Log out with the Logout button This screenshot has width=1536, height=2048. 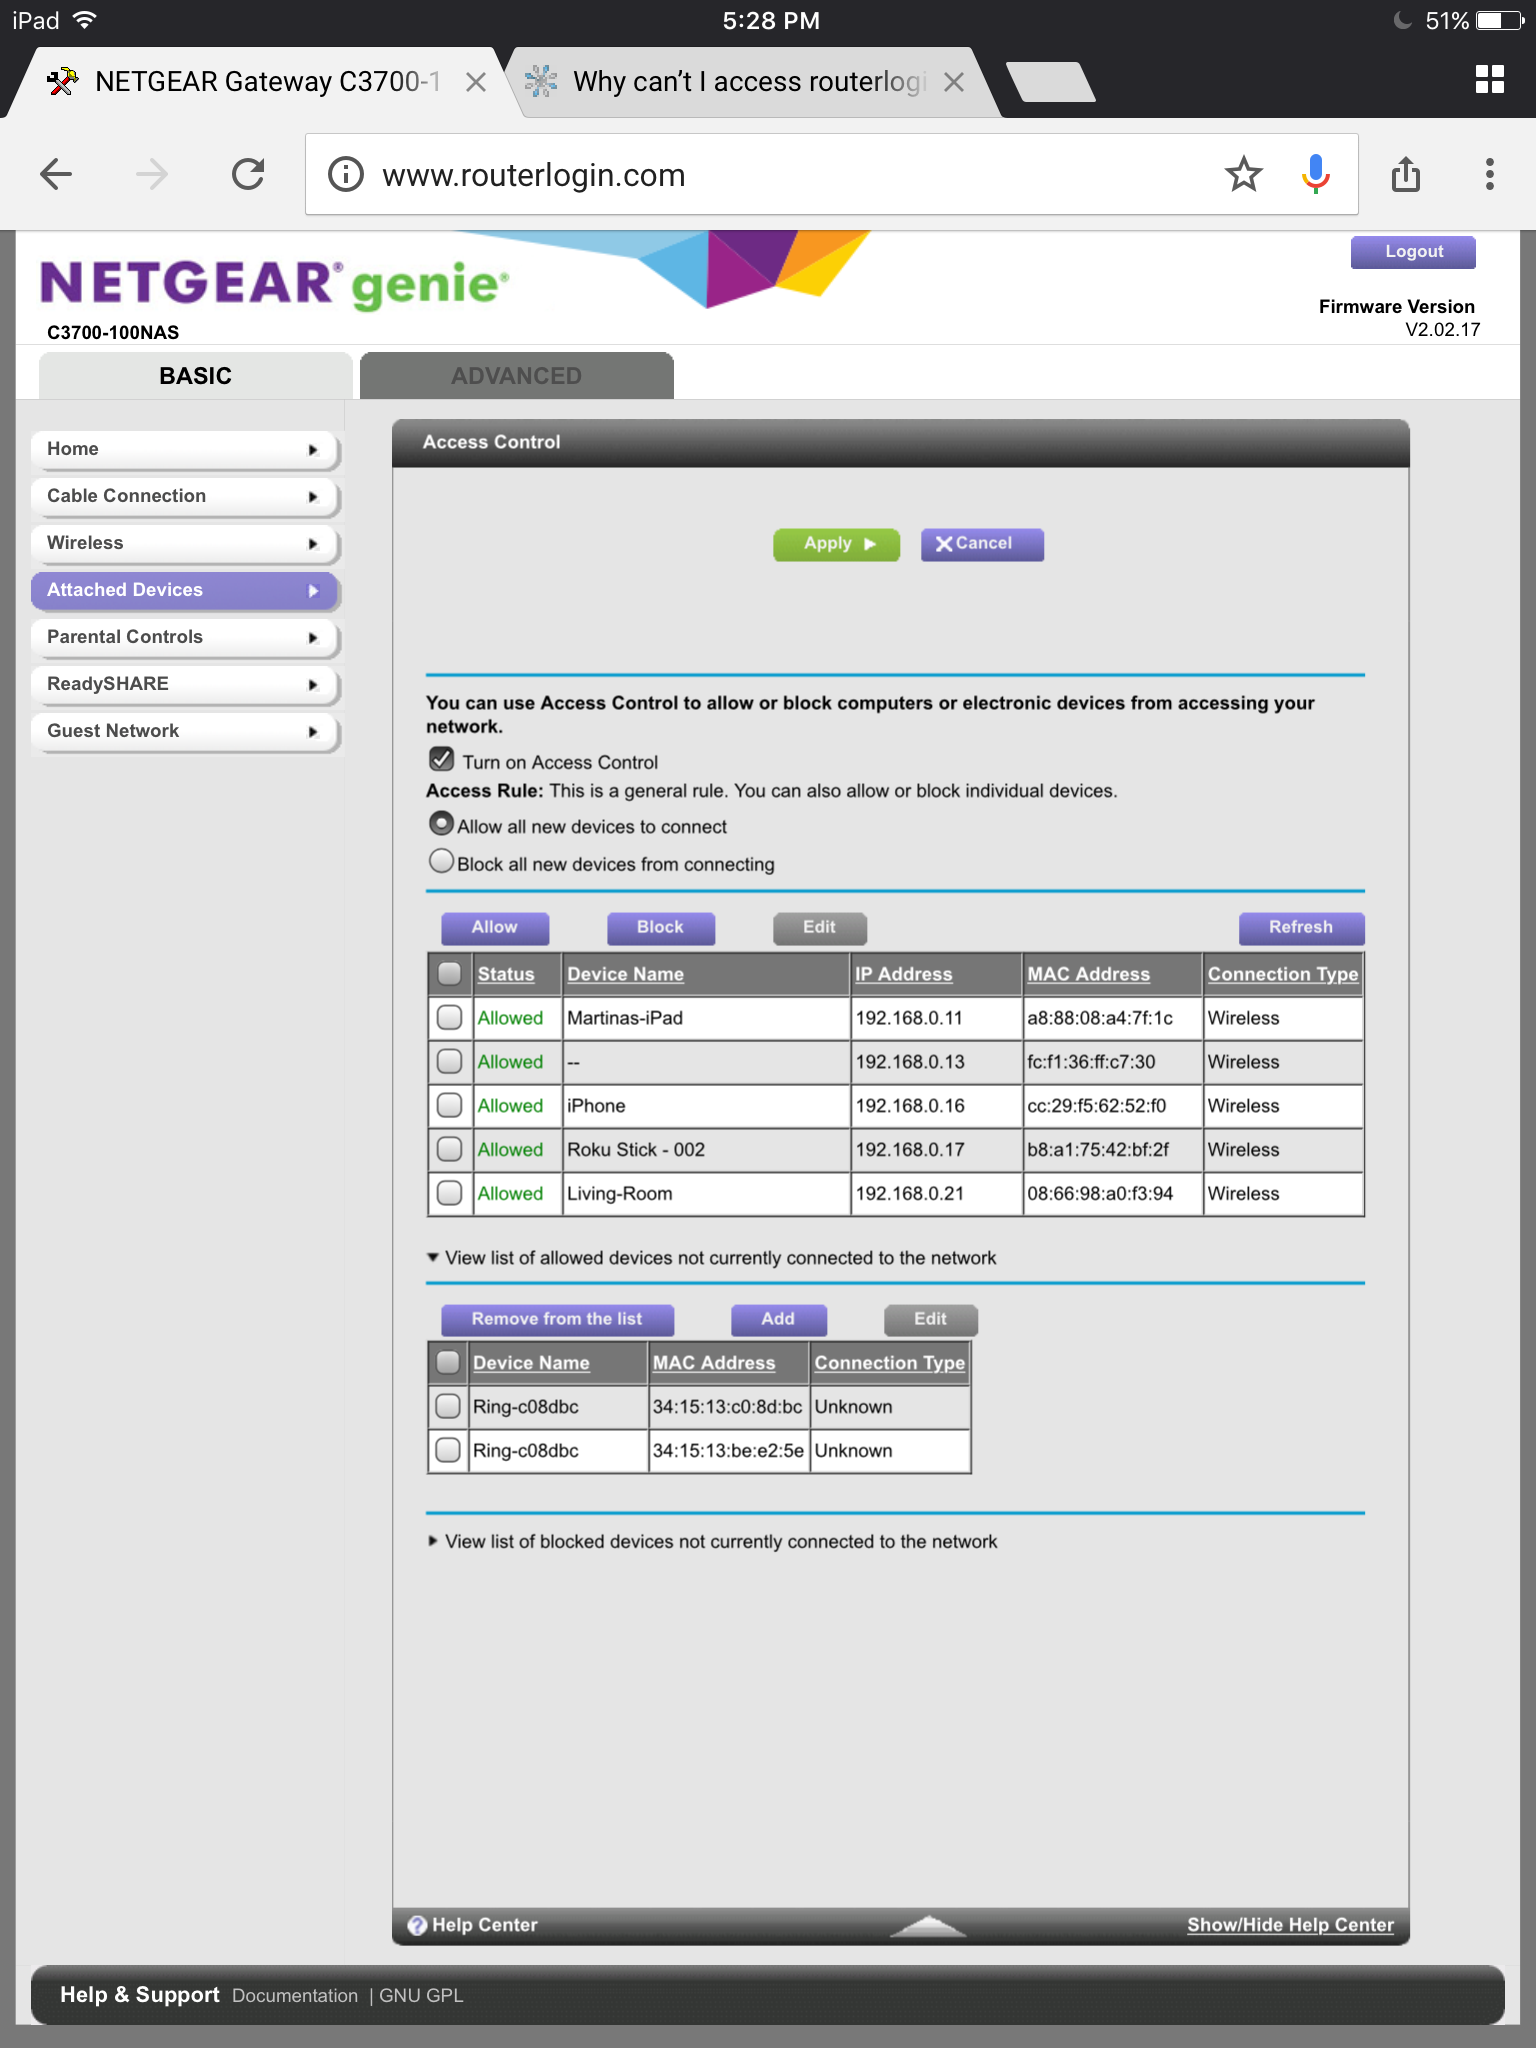coord(1413,252)
